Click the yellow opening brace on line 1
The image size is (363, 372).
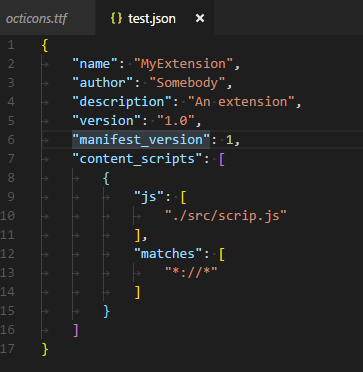(45, 45)
